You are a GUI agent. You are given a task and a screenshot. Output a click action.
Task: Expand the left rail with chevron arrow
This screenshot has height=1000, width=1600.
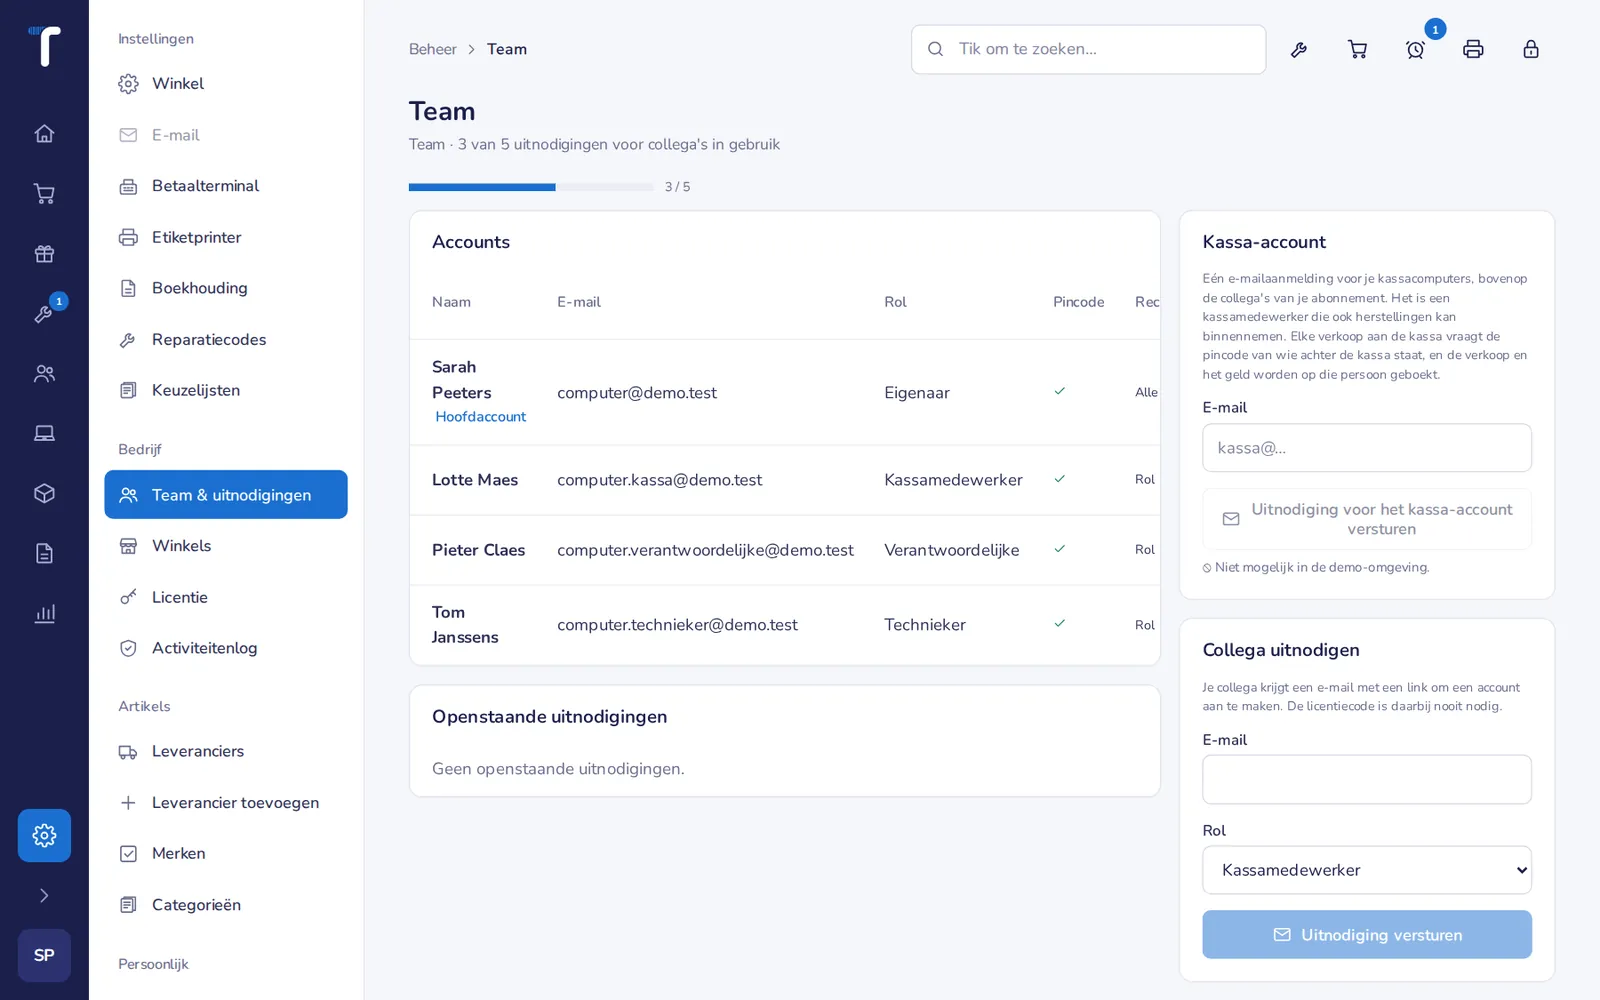pos(44,895)
